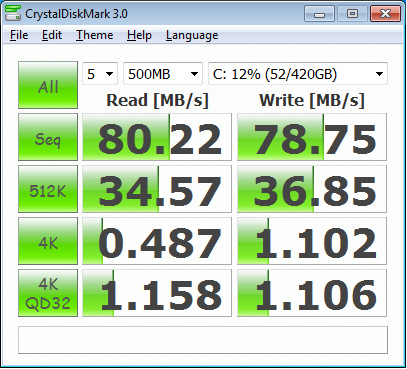Expand the drive selection dropdown C: 12%
Viewport: 407px width, 369px height.
click(298, 74)
